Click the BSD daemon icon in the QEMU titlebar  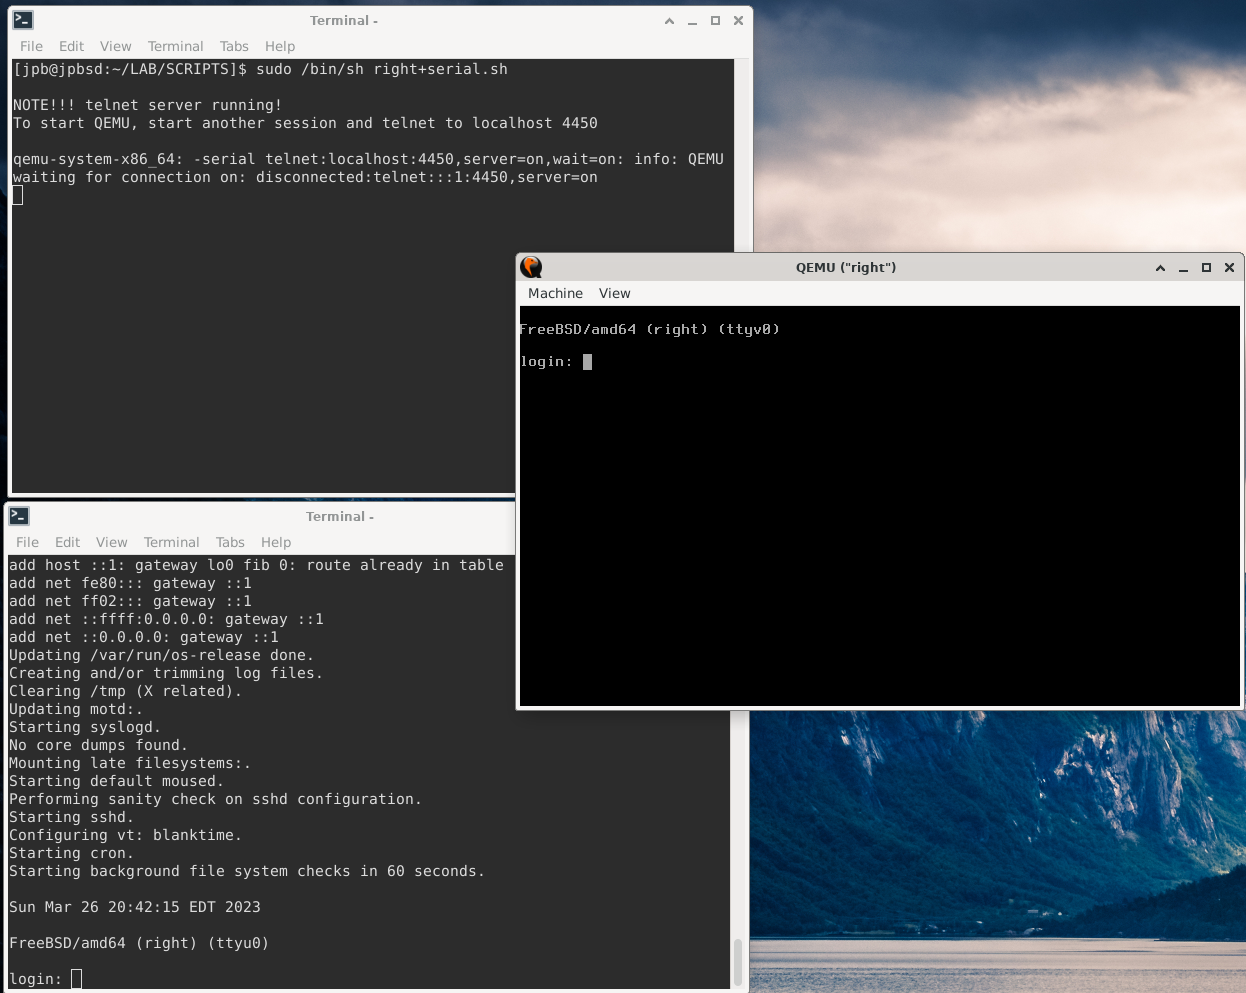coord(531,267)
